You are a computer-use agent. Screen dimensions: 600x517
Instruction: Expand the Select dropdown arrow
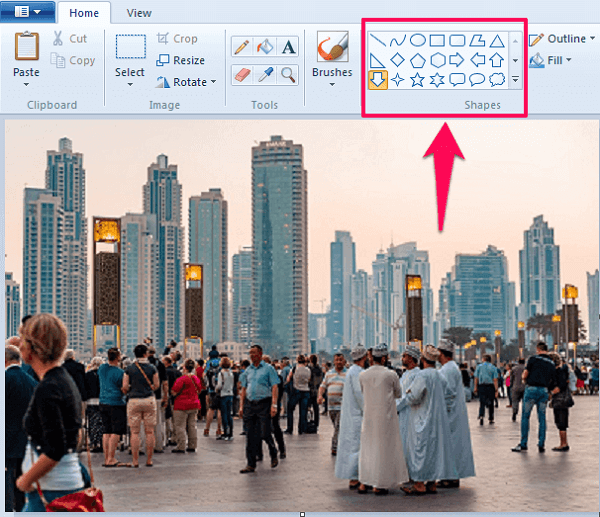pyautogui.click(x=130, y=84)
